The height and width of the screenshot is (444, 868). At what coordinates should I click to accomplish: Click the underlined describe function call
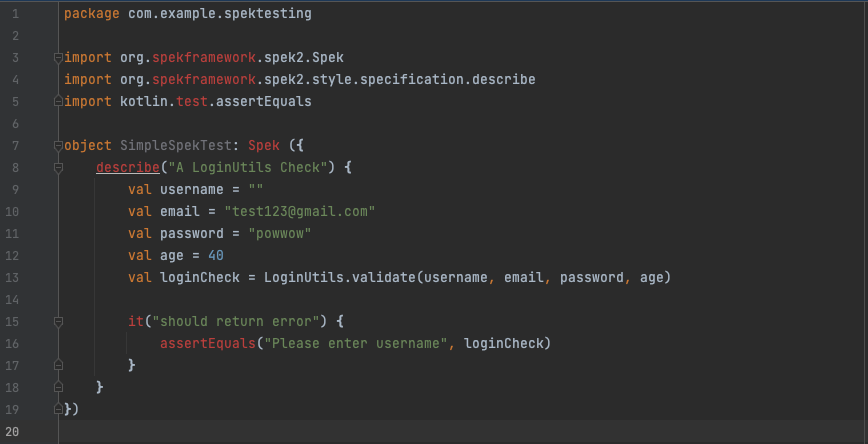pyautogui.click(x=128, y=167)
